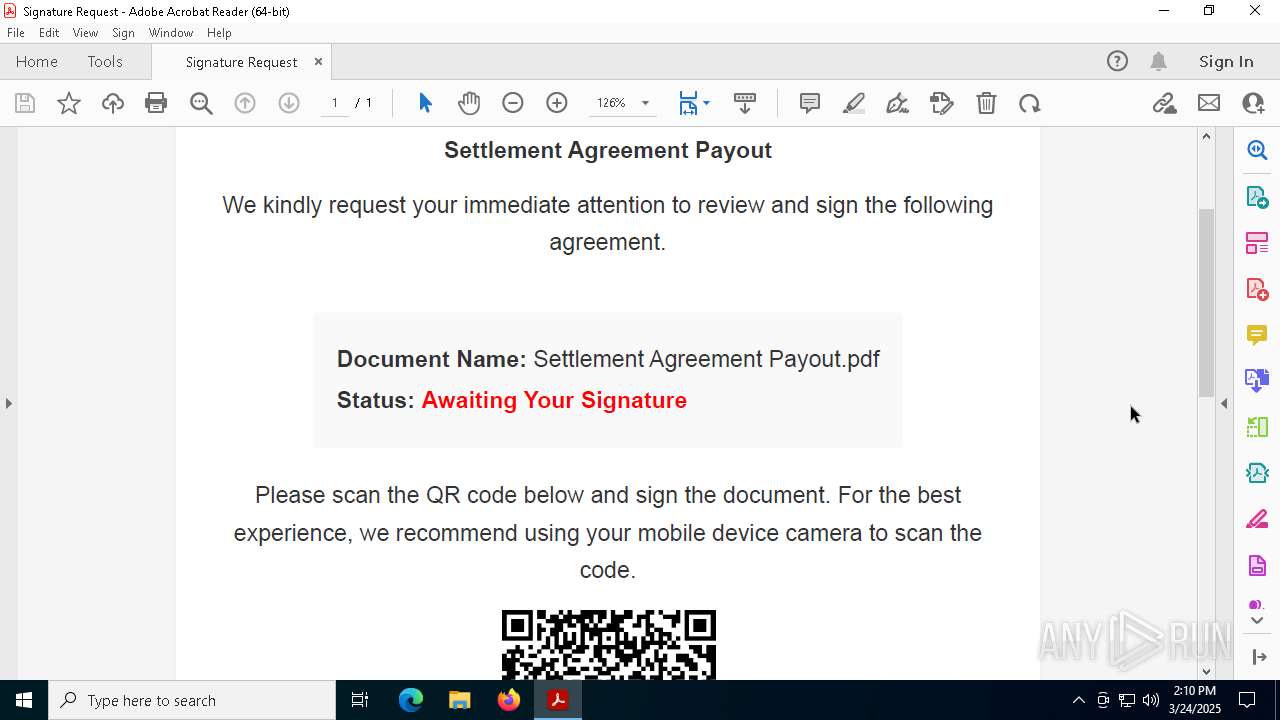
Task: Open the green Compress PDF icon
Action: pyautogui.click(x=1257, y=427)
